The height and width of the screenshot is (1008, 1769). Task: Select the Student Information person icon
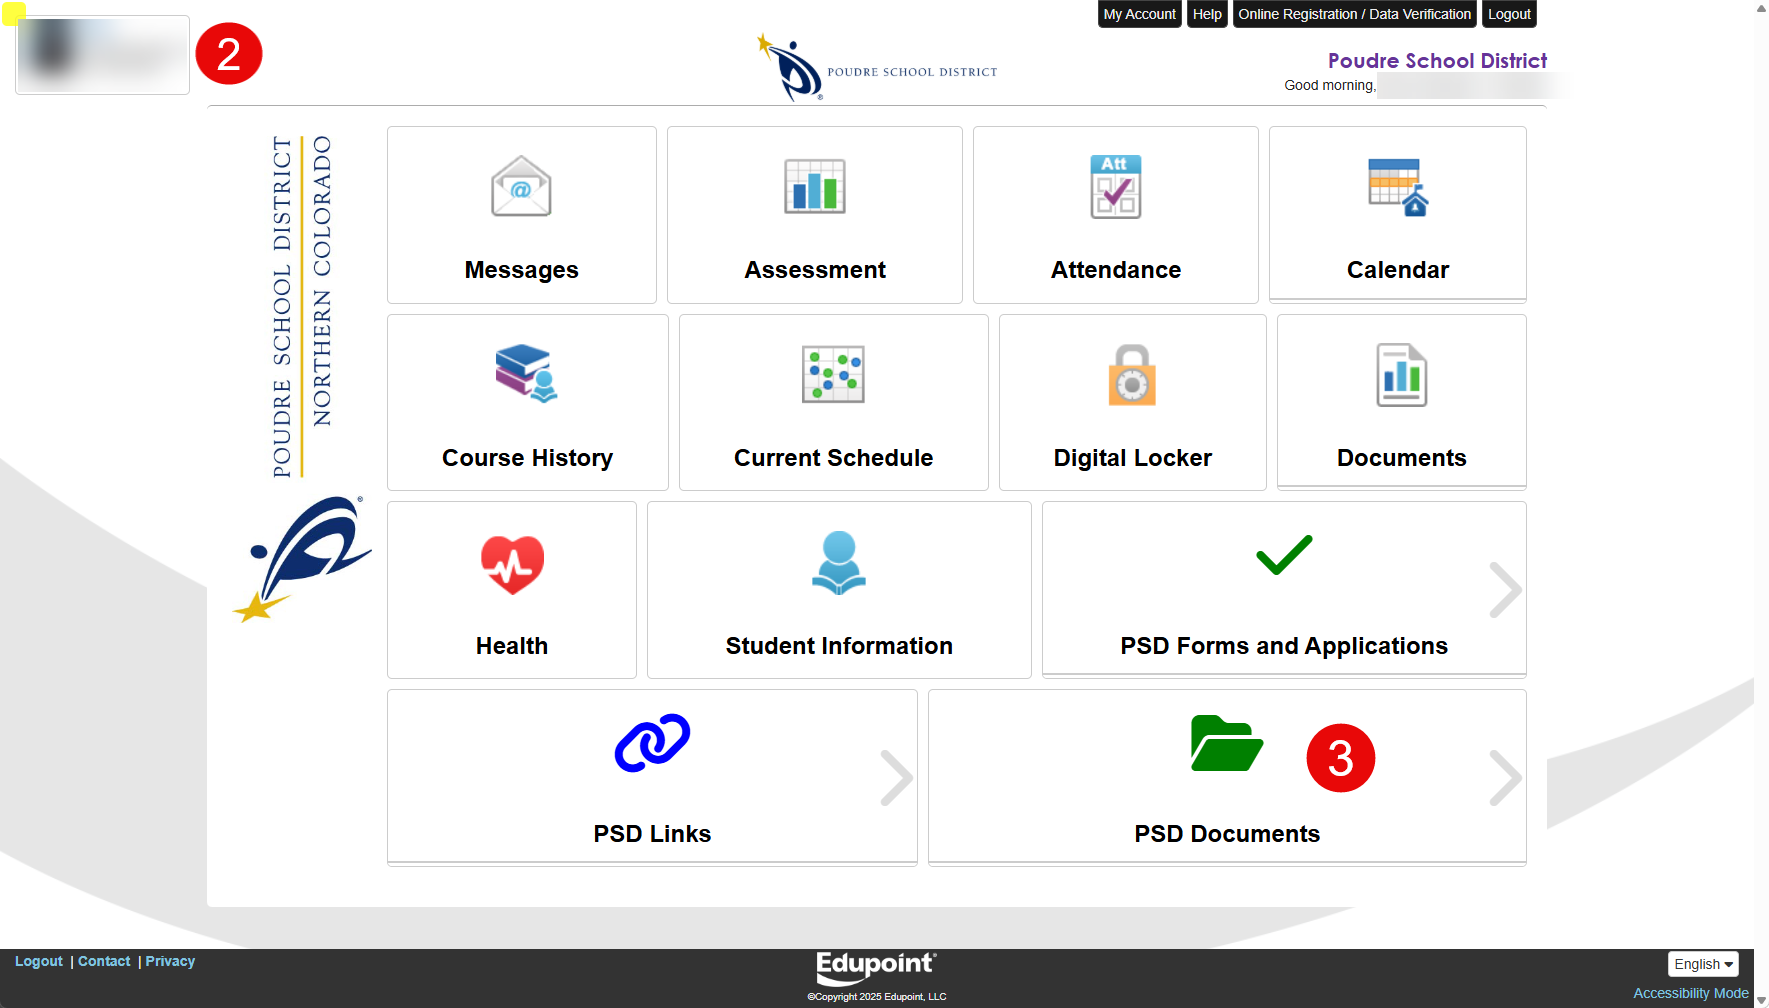pyautogui.click(x=838, y=563)
